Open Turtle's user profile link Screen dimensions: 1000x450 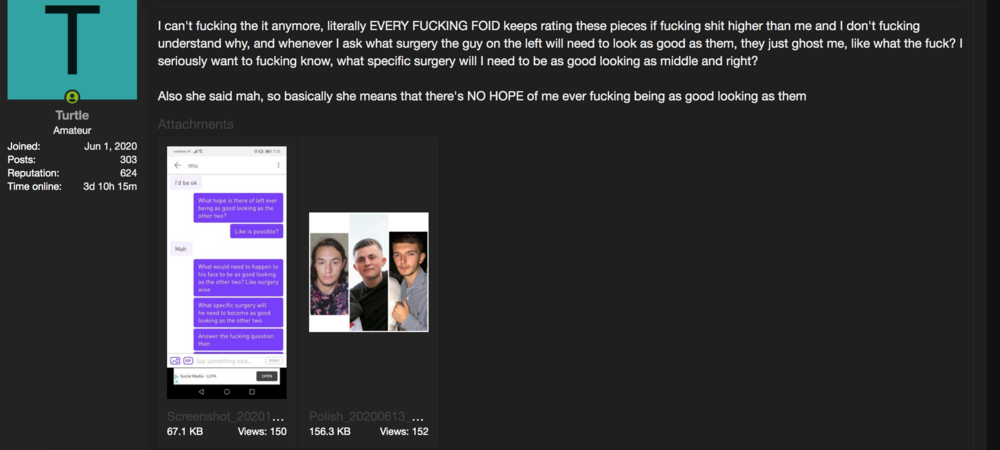[72, 115]
